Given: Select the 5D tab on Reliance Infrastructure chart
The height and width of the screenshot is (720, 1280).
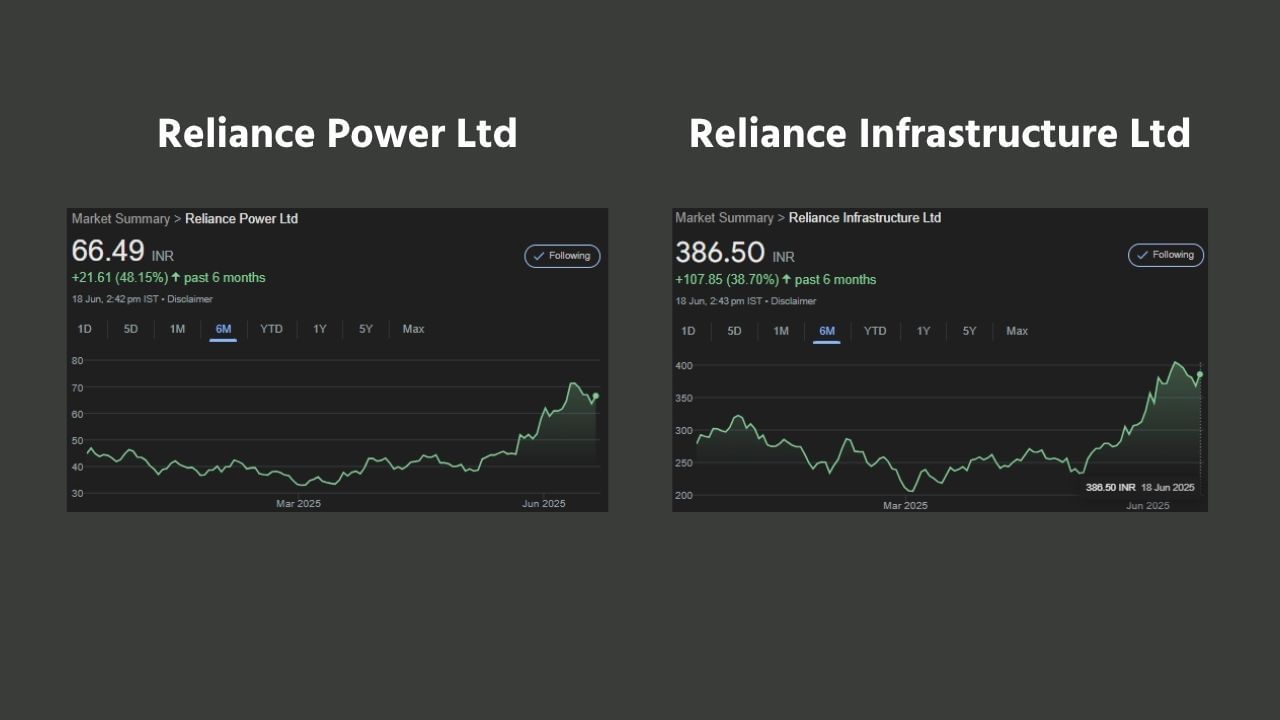Looking at the screenshot, I should pyautogui.click(x=735, y=331).
